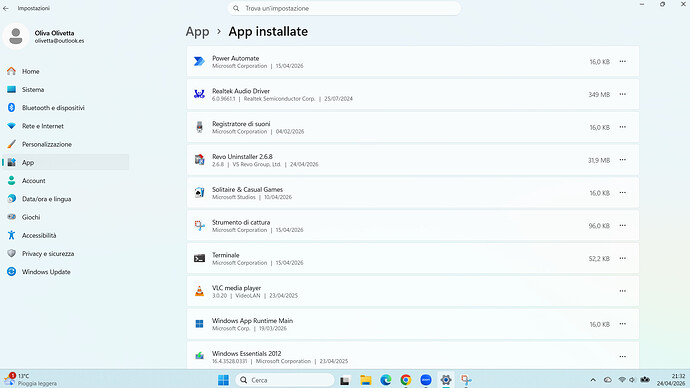Image resolution: width=690 pixels, height=388 pixels.
Task: Open Bluetooth e dispositivi section
Action: coord(66,108)
